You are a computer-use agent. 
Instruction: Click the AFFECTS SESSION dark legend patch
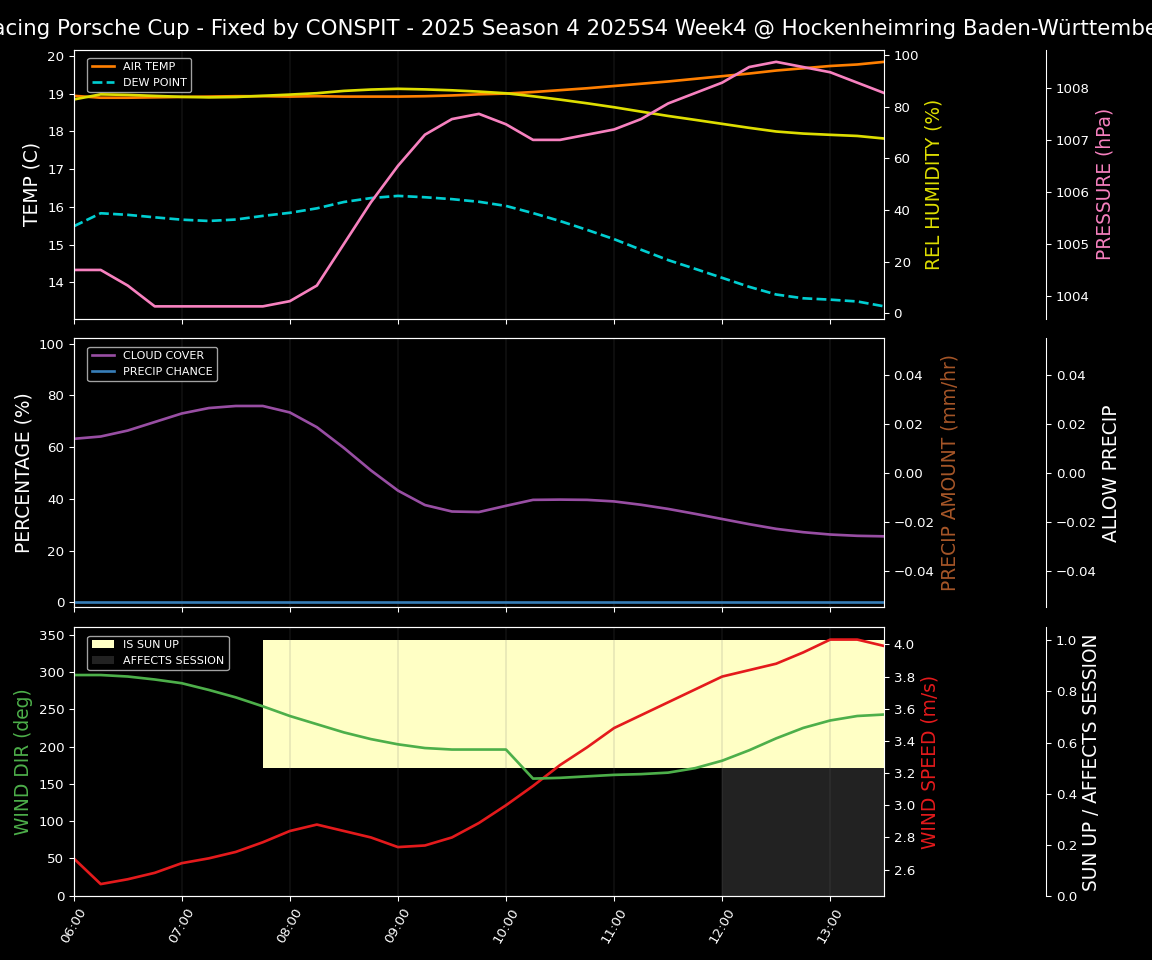coord(104,661)
